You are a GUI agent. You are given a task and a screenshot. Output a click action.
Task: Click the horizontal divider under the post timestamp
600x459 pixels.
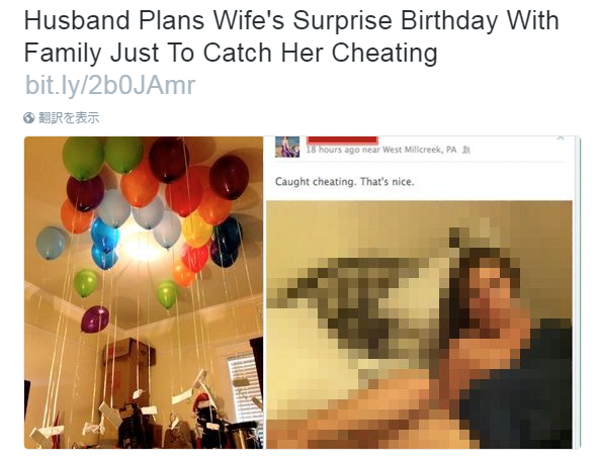420,162
